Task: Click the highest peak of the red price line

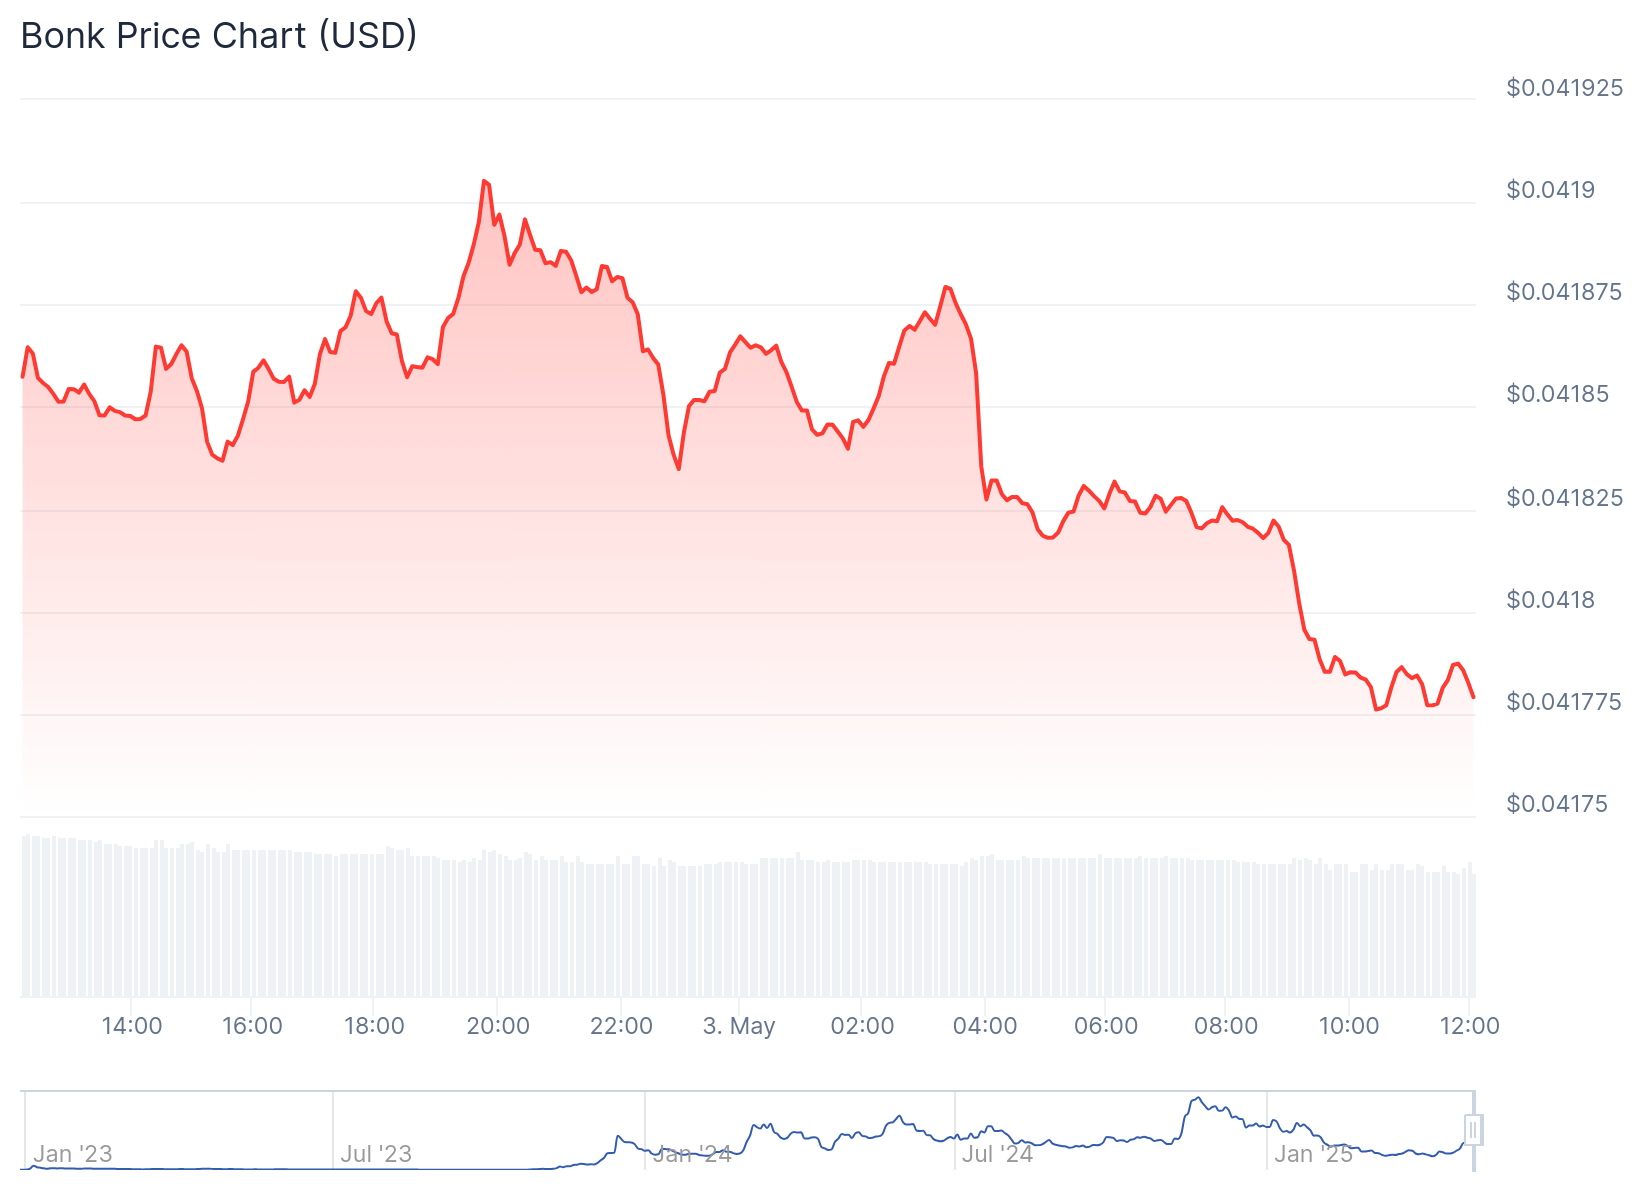Action: coord(485,182)
